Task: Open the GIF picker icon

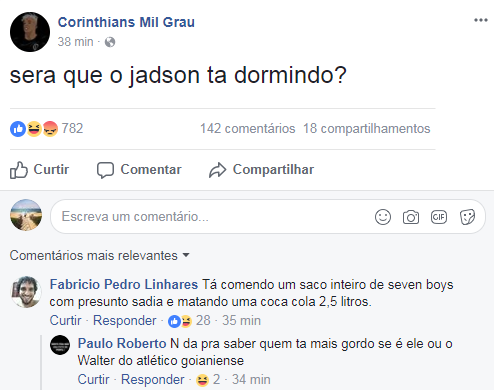Action: [439, 217]
